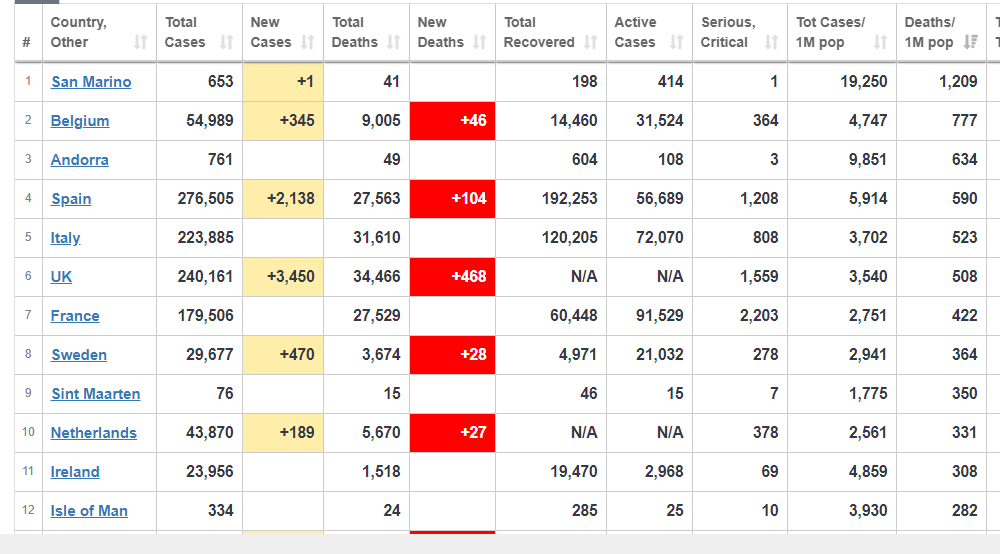Sort by New Deaths sort icon
The image size is (1000, 554).
click(480, 42)
